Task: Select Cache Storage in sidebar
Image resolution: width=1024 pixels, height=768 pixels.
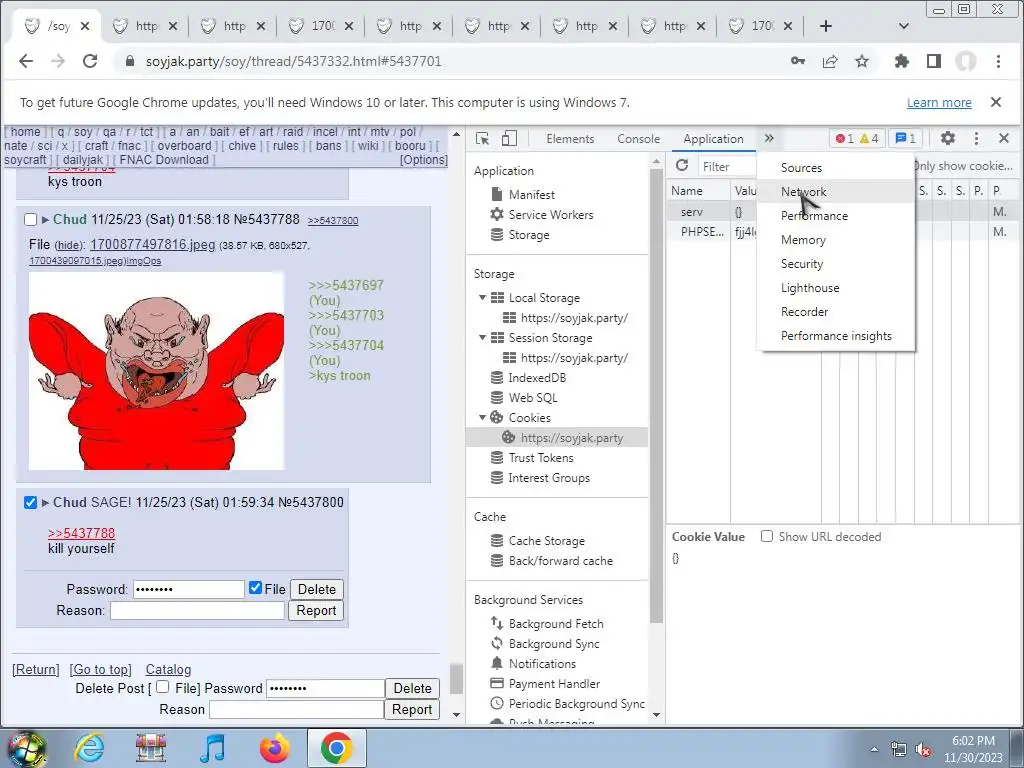Action: 546,541
